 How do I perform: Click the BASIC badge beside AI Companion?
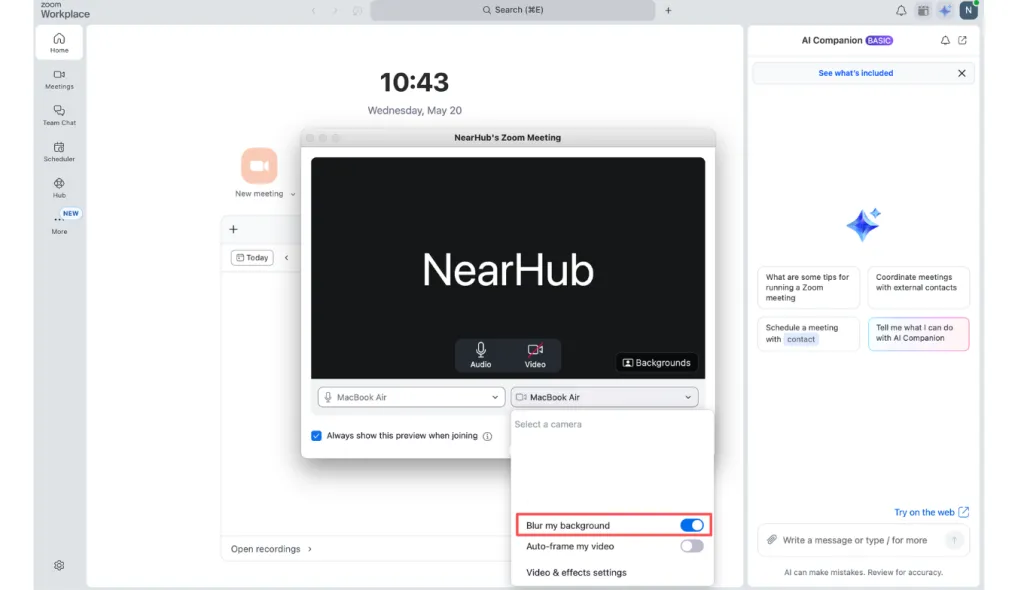click(879, 41)
